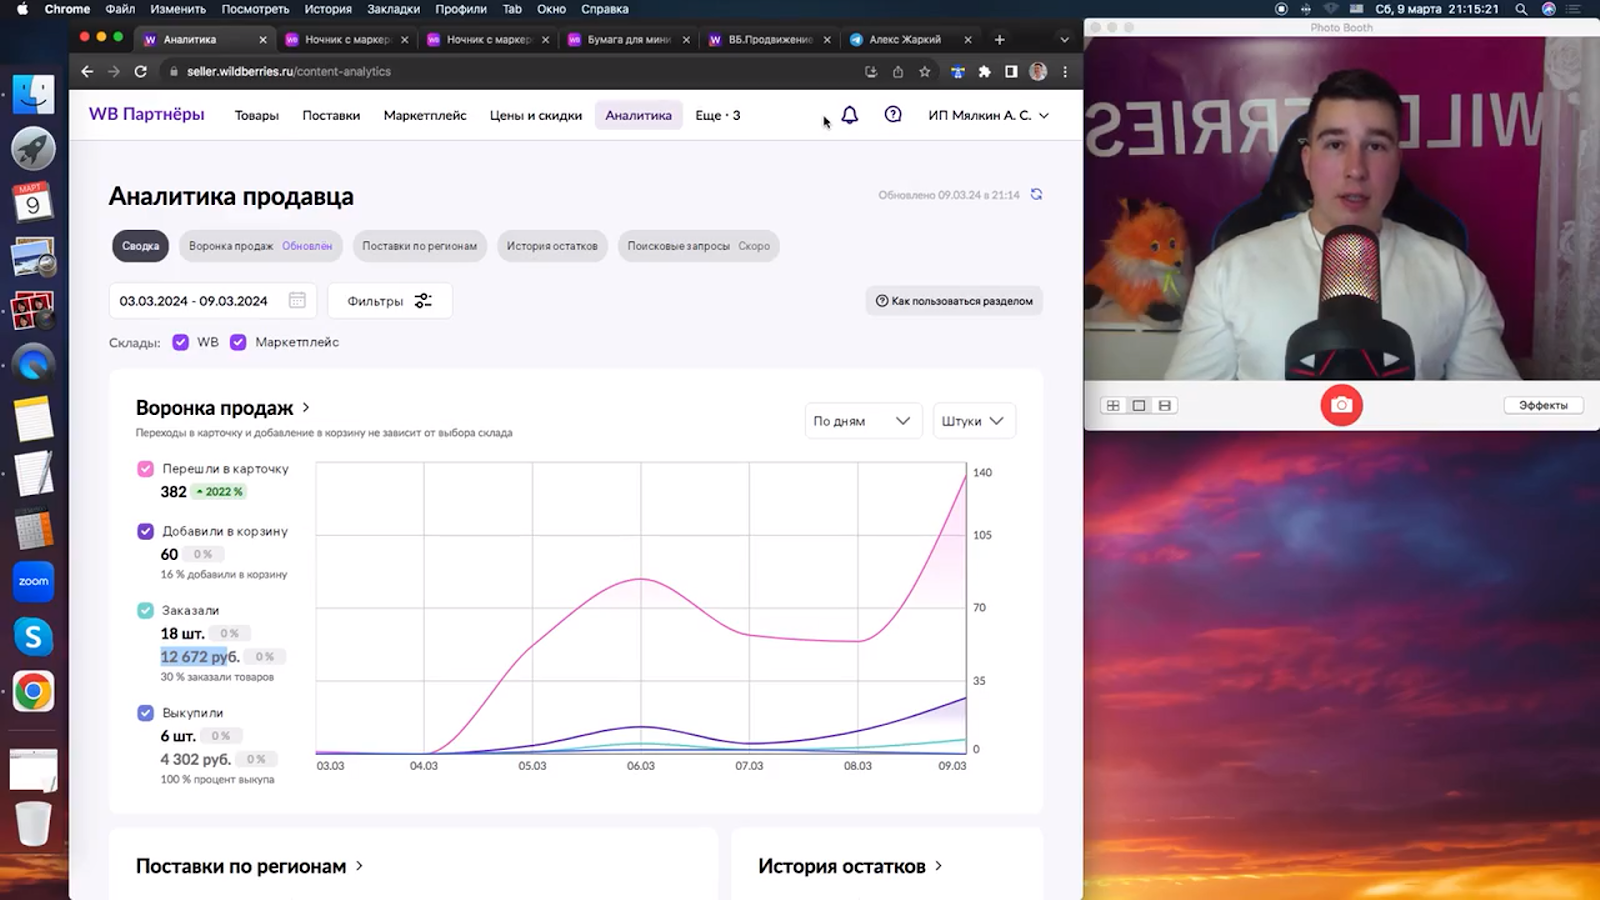
Task: Open the Поставки navigation item
Action: click(x=331, y=115)
